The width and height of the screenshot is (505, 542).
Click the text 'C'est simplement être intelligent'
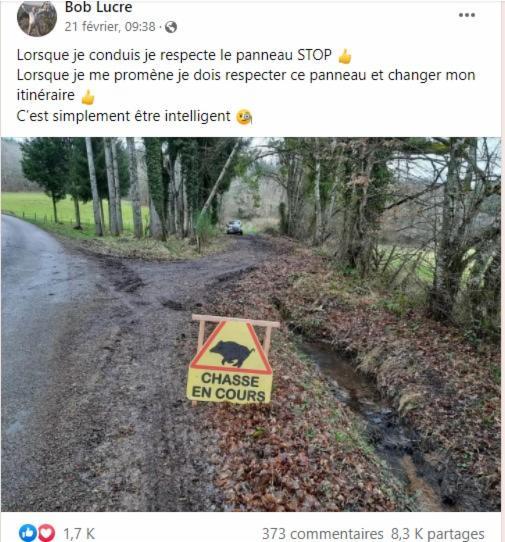point(123,116)
